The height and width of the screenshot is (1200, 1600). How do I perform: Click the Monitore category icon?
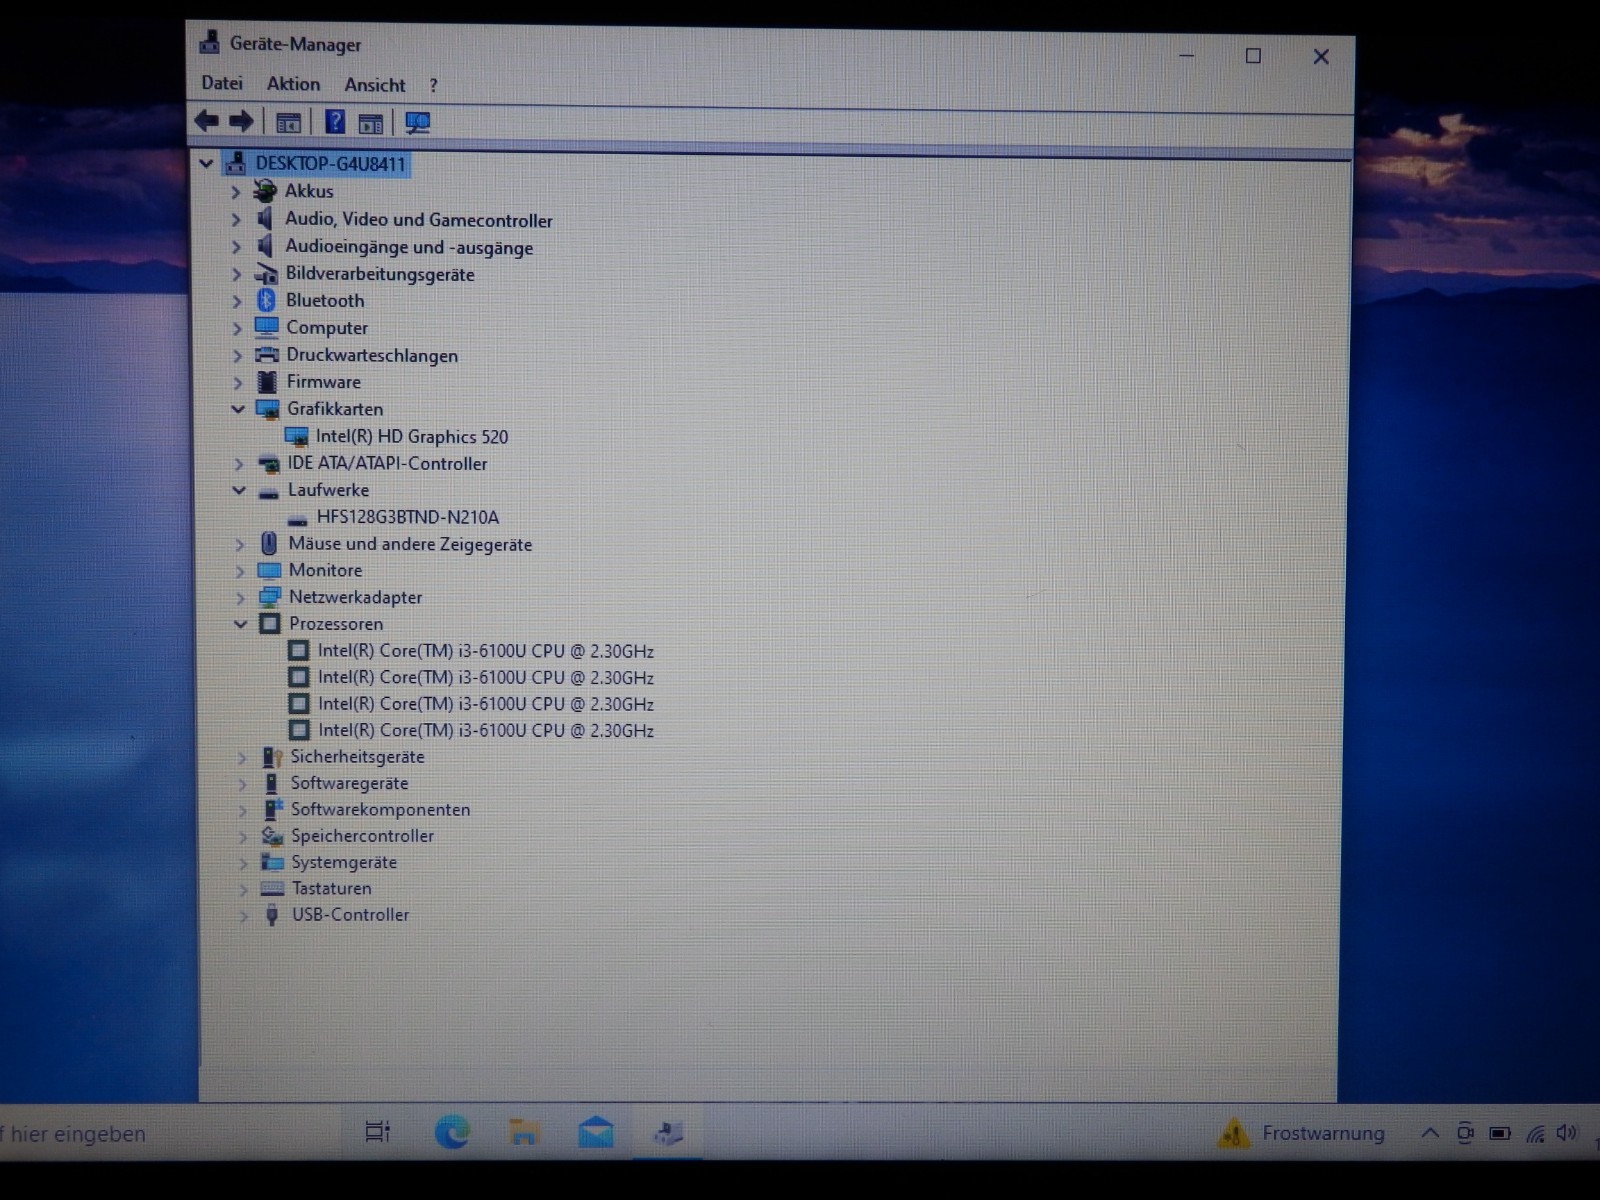click(x=269, y=570)
